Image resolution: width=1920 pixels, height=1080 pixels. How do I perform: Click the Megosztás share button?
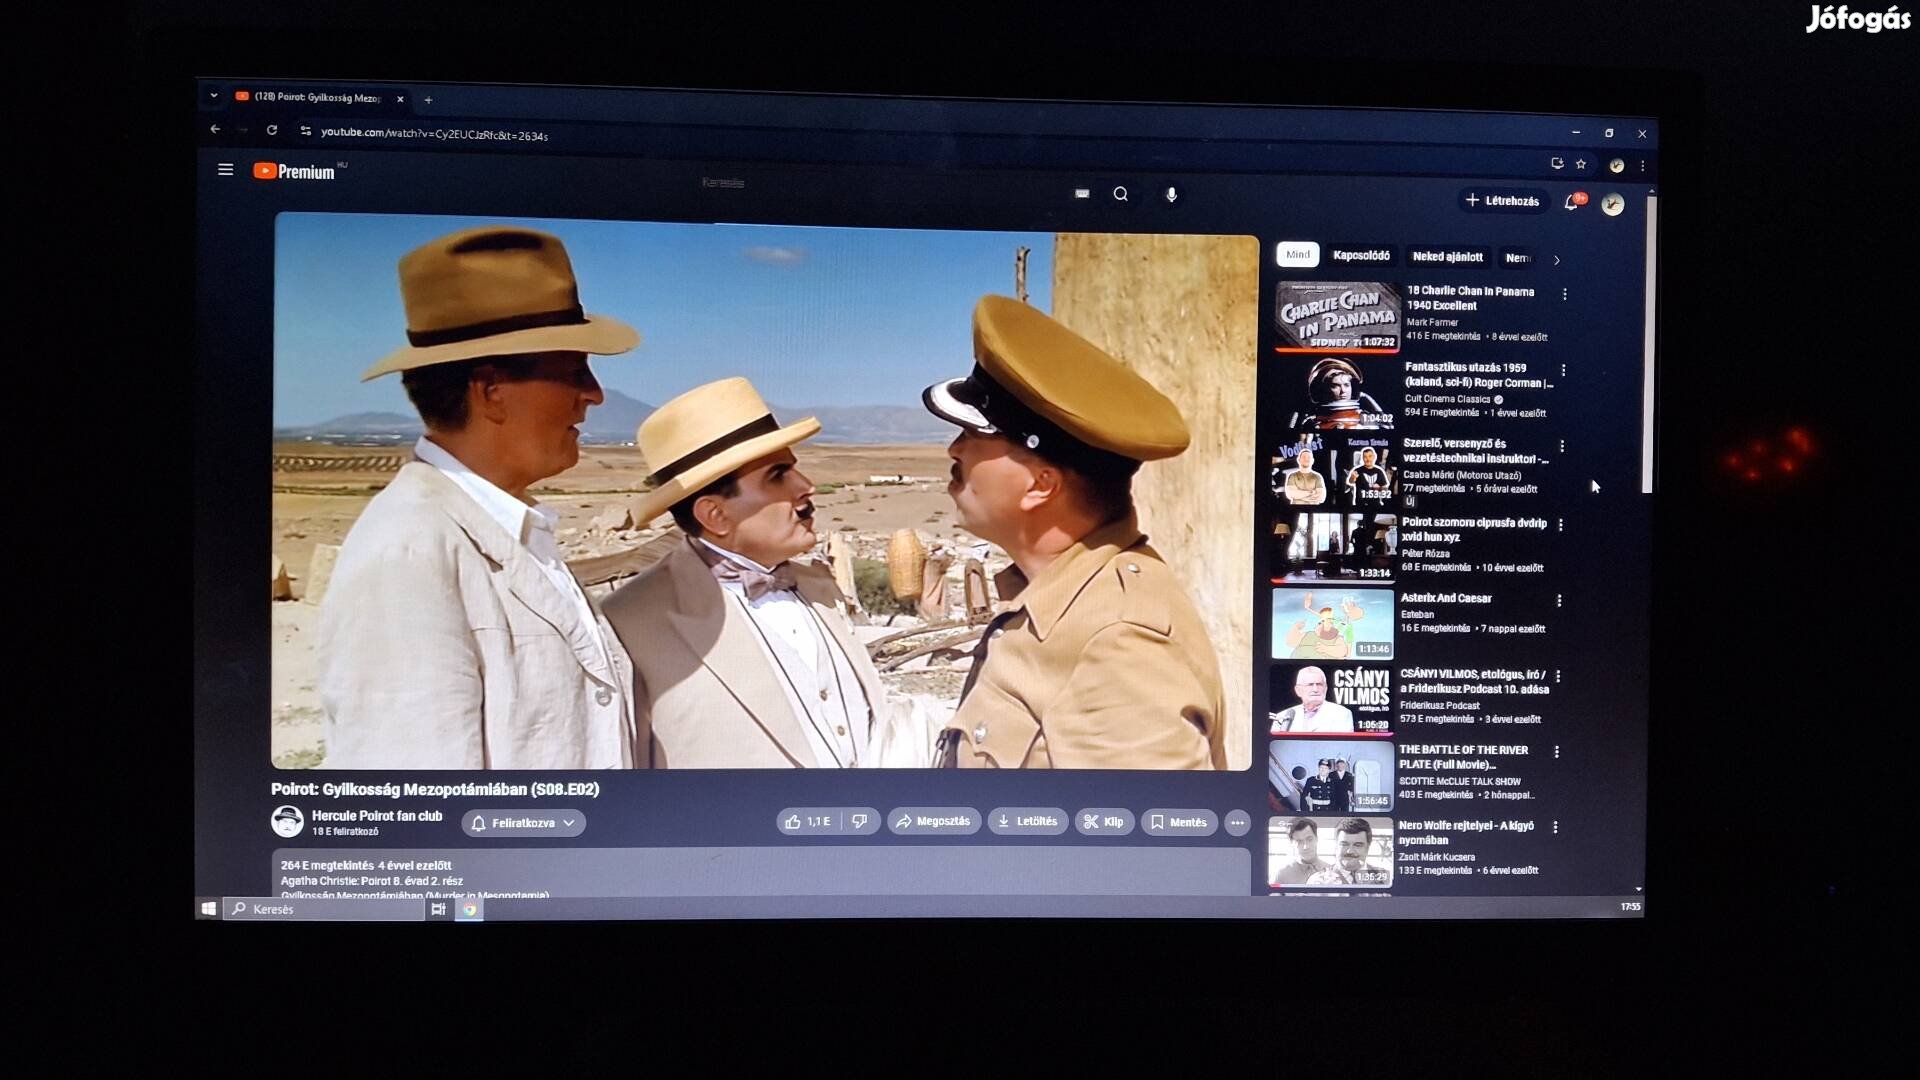tap(933, 822)
